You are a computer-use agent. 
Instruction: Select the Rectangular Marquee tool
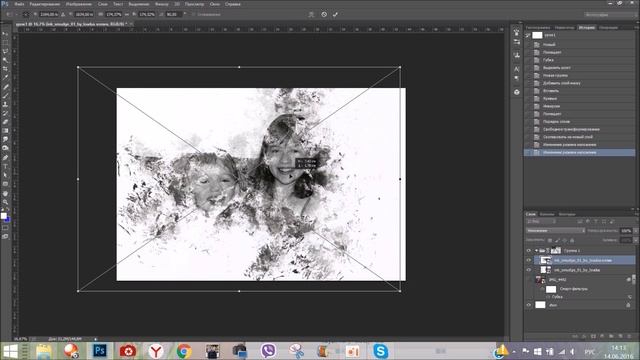(5, 43)
